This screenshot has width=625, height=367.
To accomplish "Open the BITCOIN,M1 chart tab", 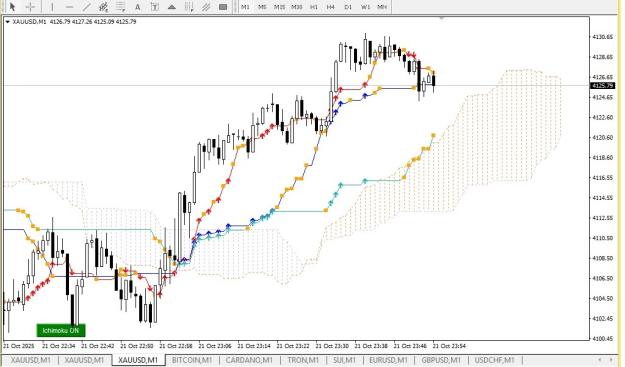I will [x=192, y=360].
